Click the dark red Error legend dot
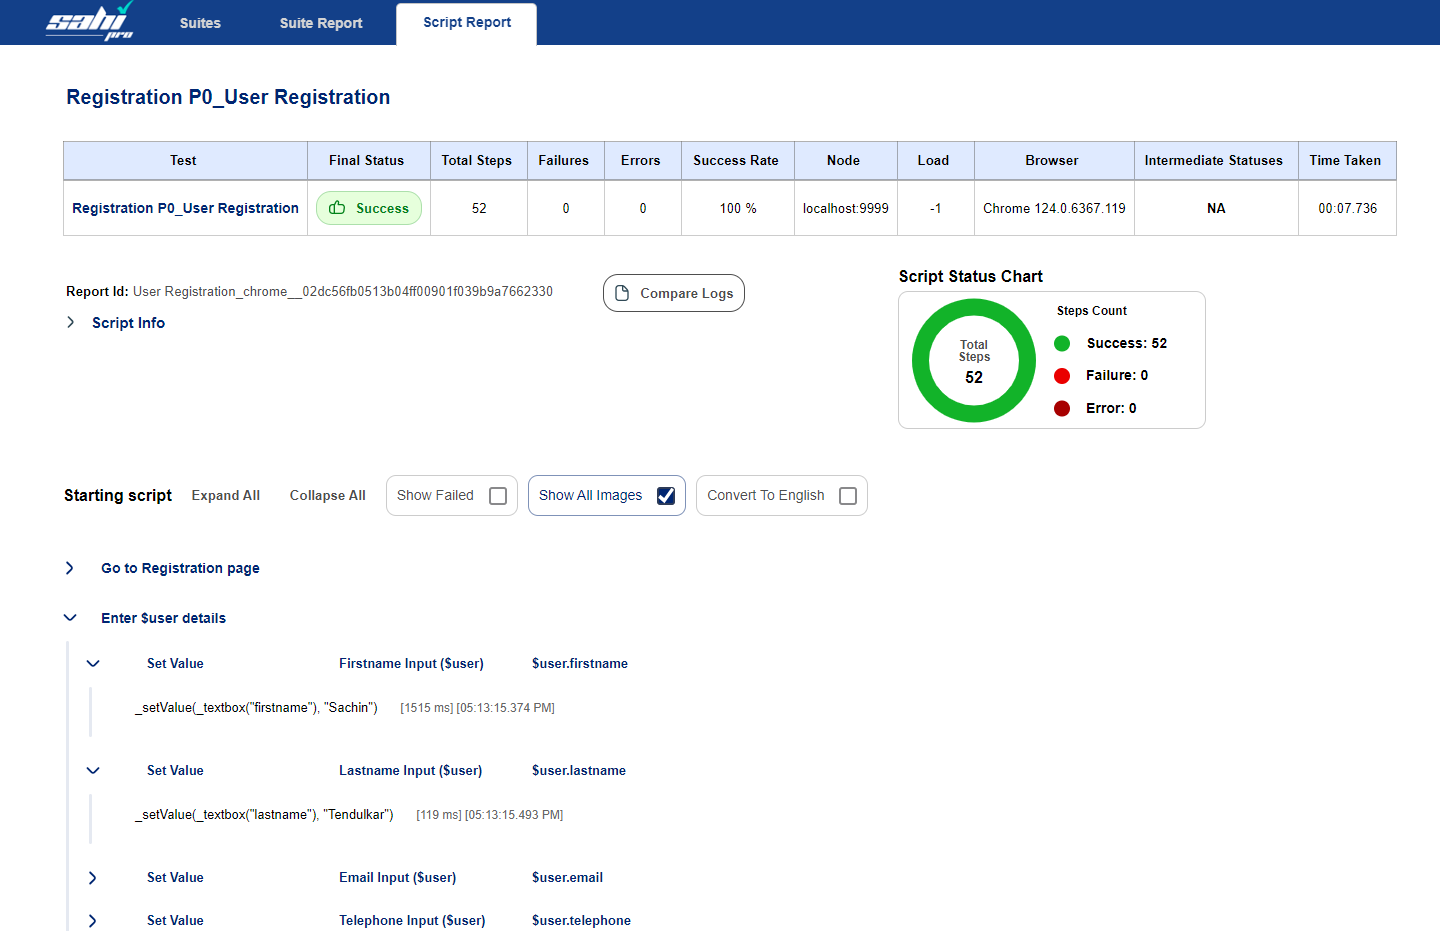The height and width of the screenshot is (931, 1440). click(x=1062, y=408)
